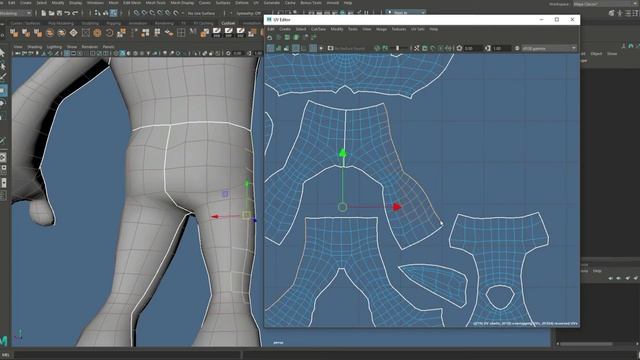Toggle Channel Box sidebar icon at top right
The image size is (640, 360).
636,13
